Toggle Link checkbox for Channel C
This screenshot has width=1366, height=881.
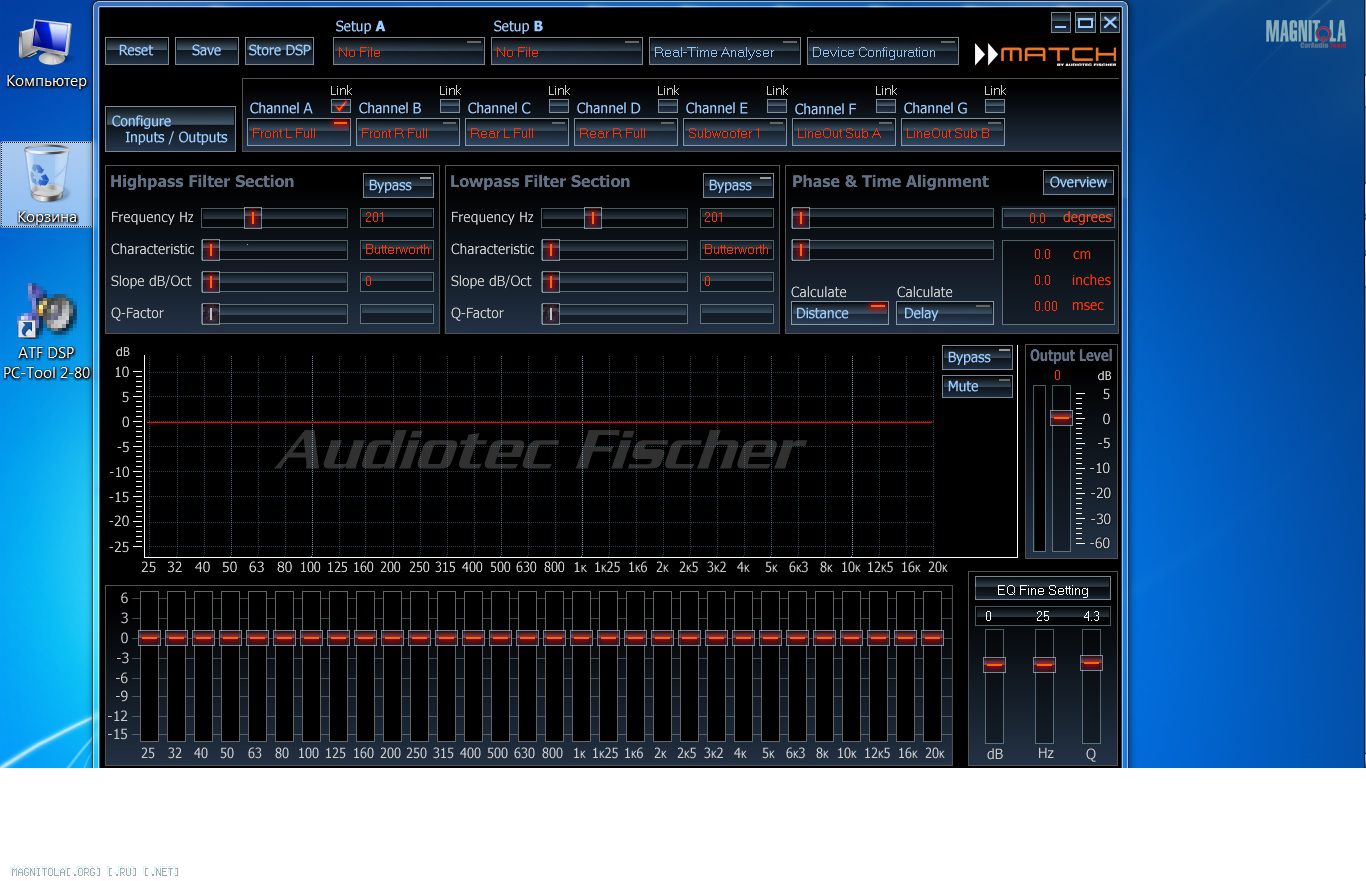[x=559, y=106]
